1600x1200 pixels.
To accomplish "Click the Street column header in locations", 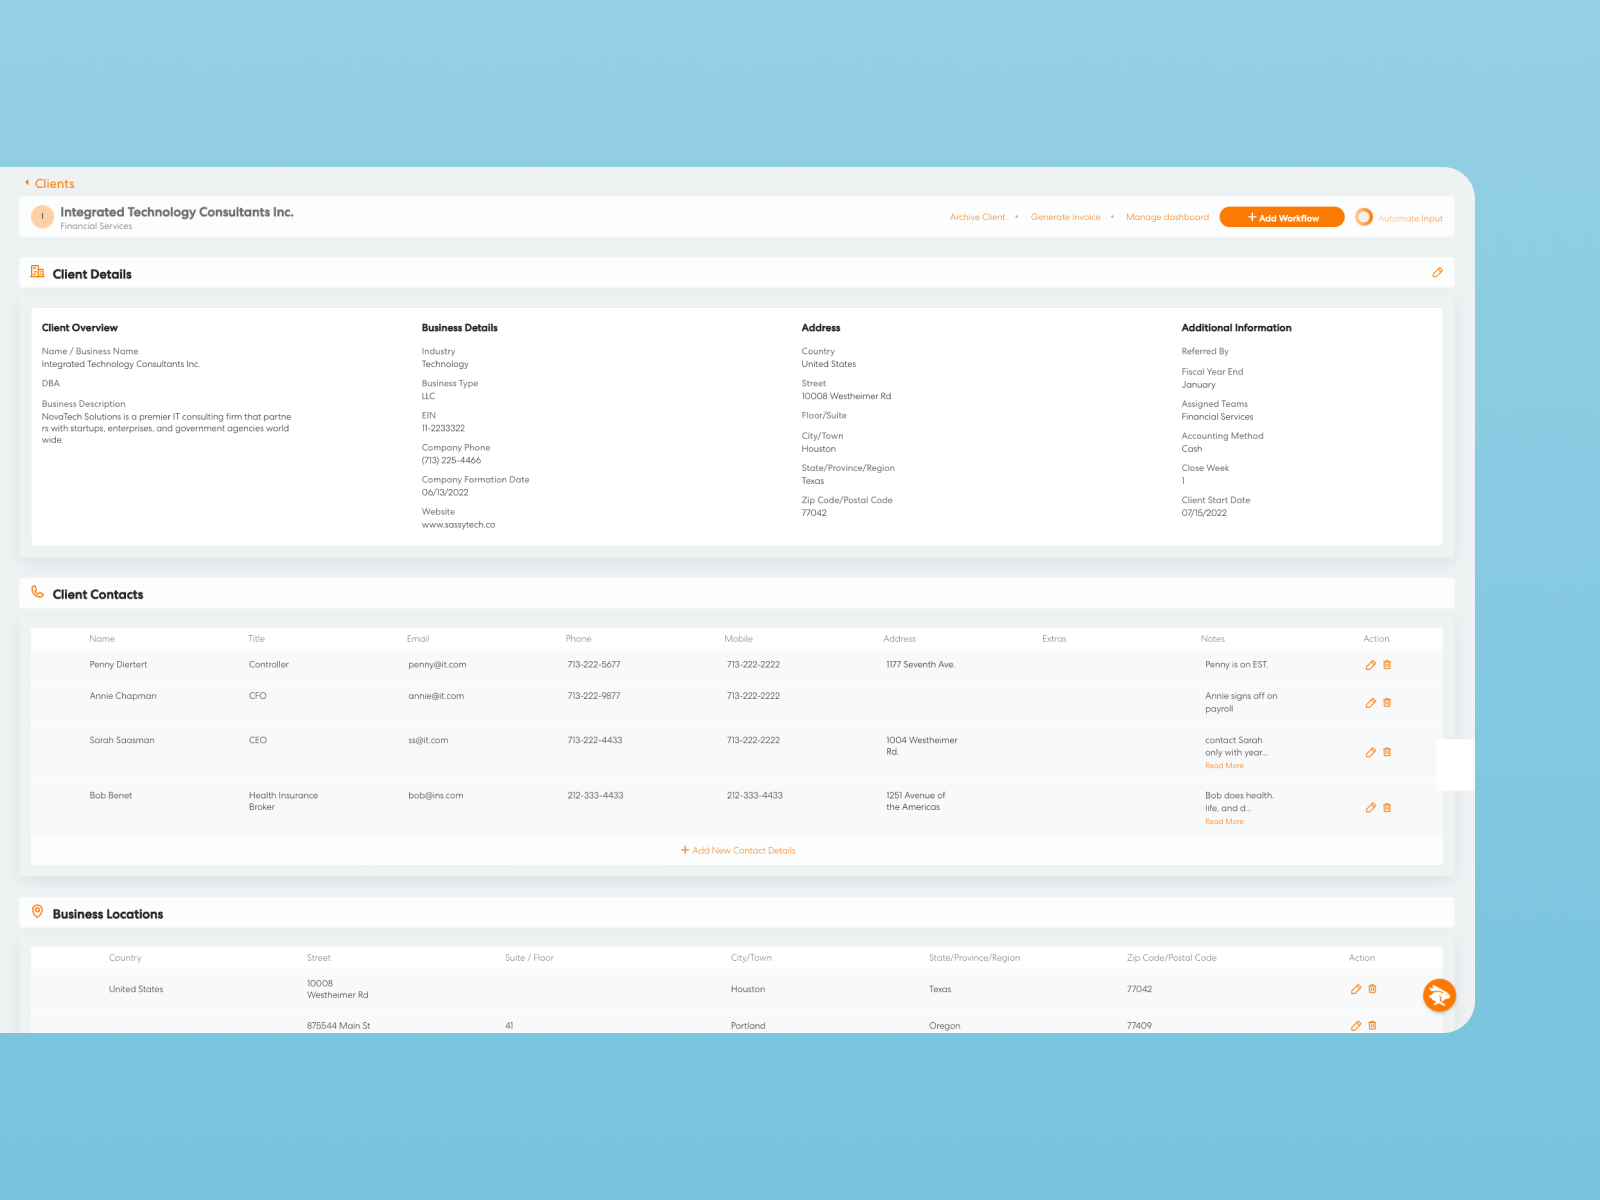I will tap(318, 958).
